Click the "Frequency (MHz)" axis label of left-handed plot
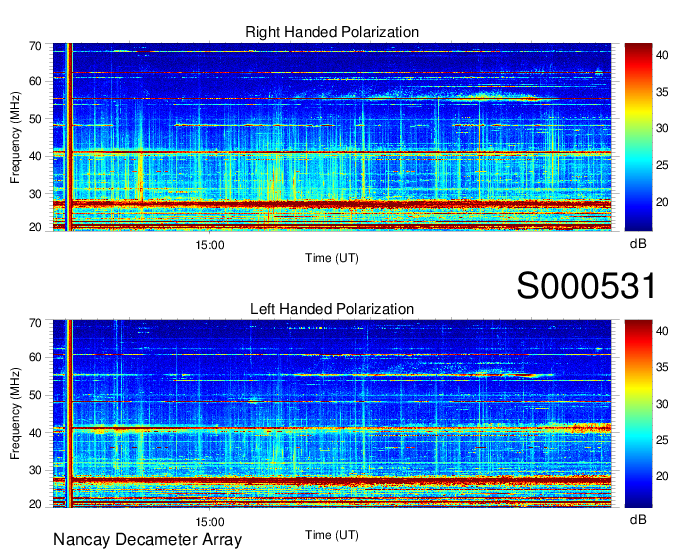The image size is (680, 552). pyautogui.click(x=15, y=414)
